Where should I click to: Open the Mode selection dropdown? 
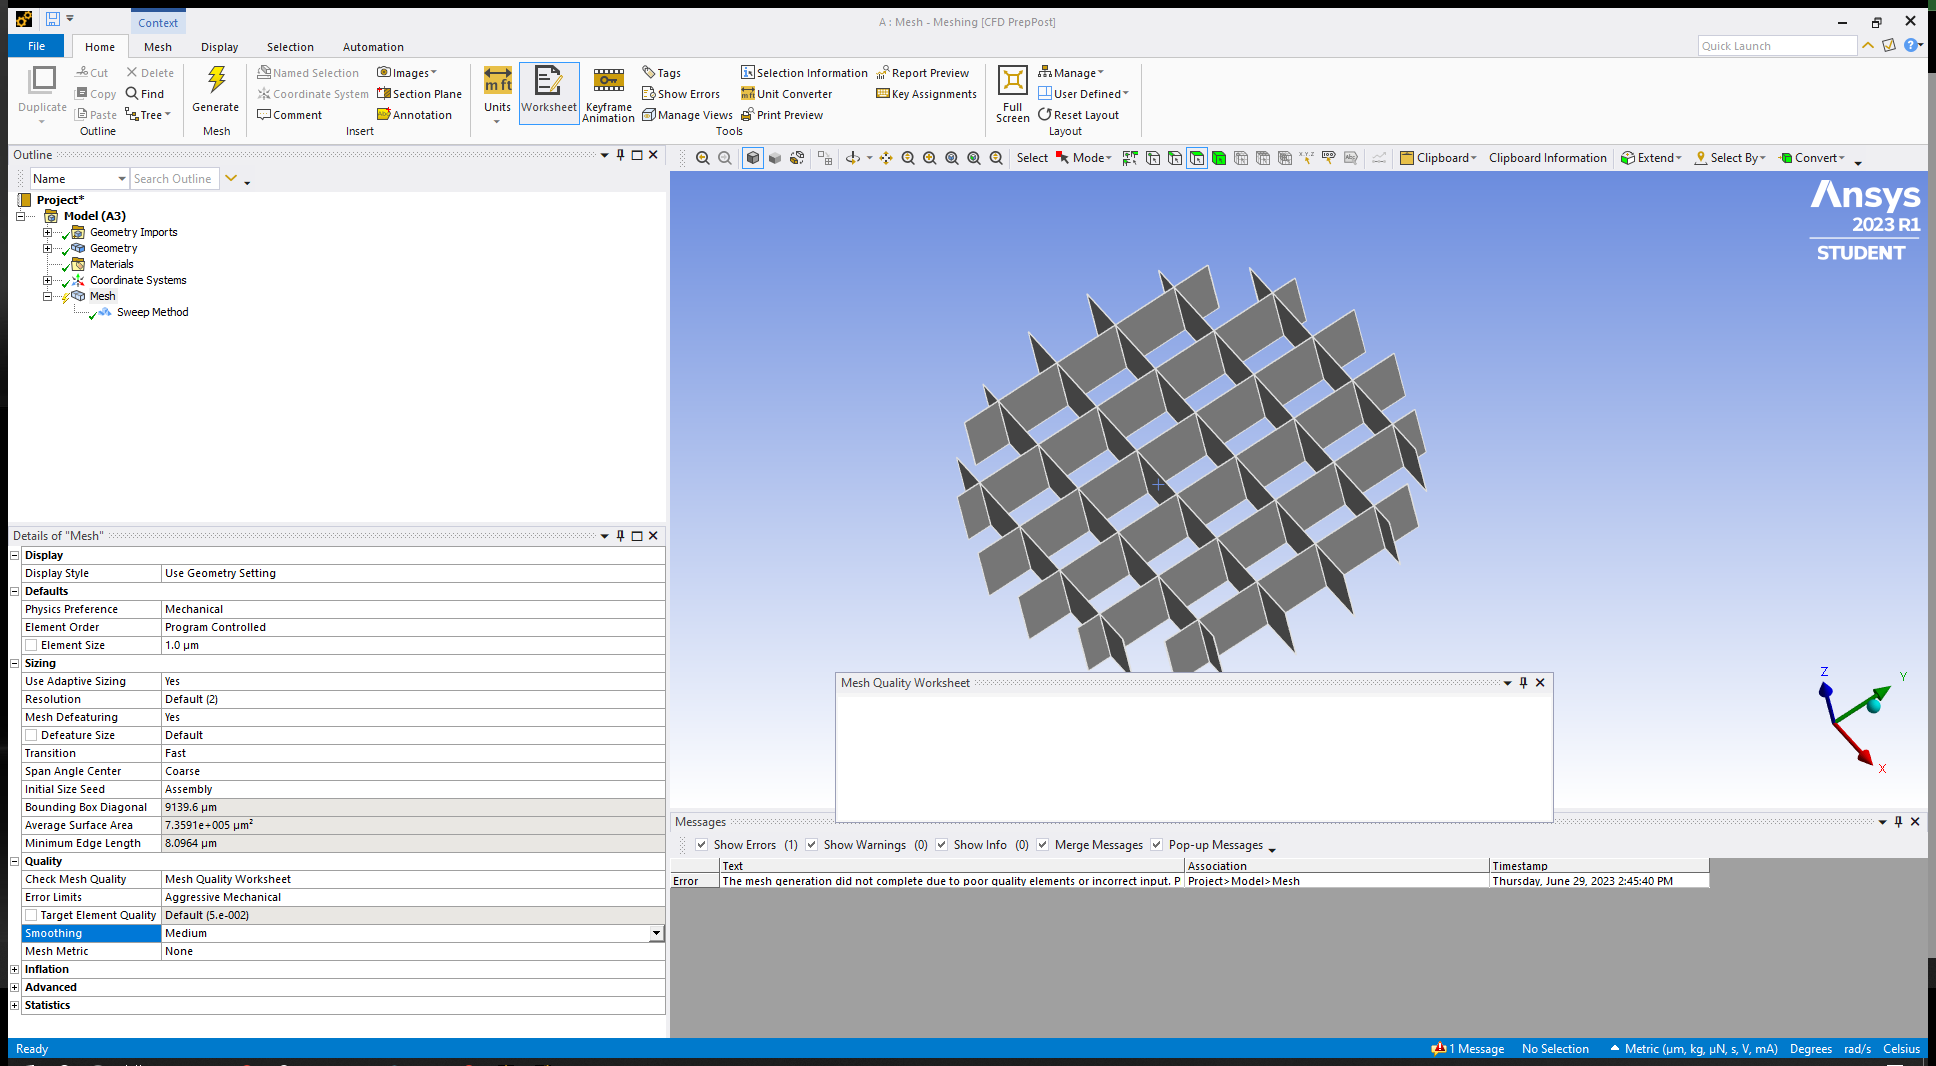(1084, 158)
